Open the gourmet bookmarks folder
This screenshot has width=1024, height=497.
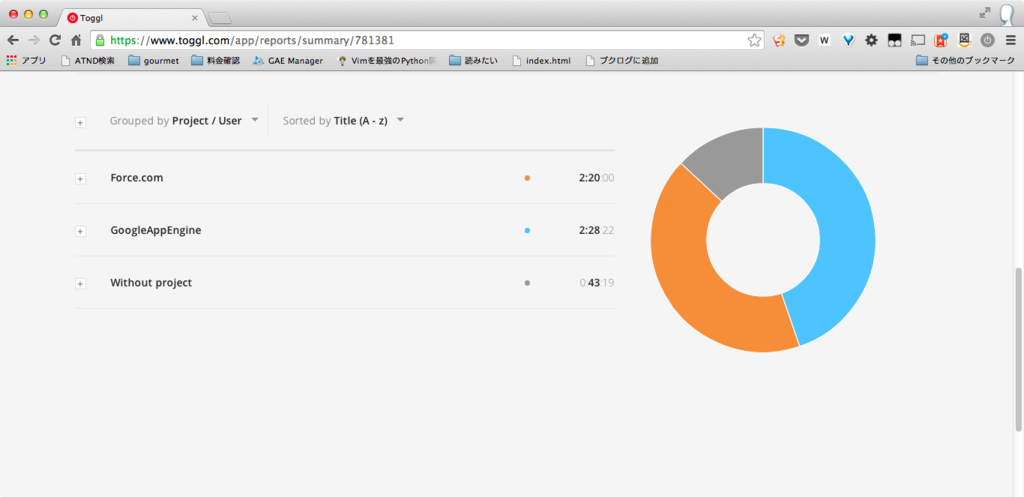click(x=153, y=61)
